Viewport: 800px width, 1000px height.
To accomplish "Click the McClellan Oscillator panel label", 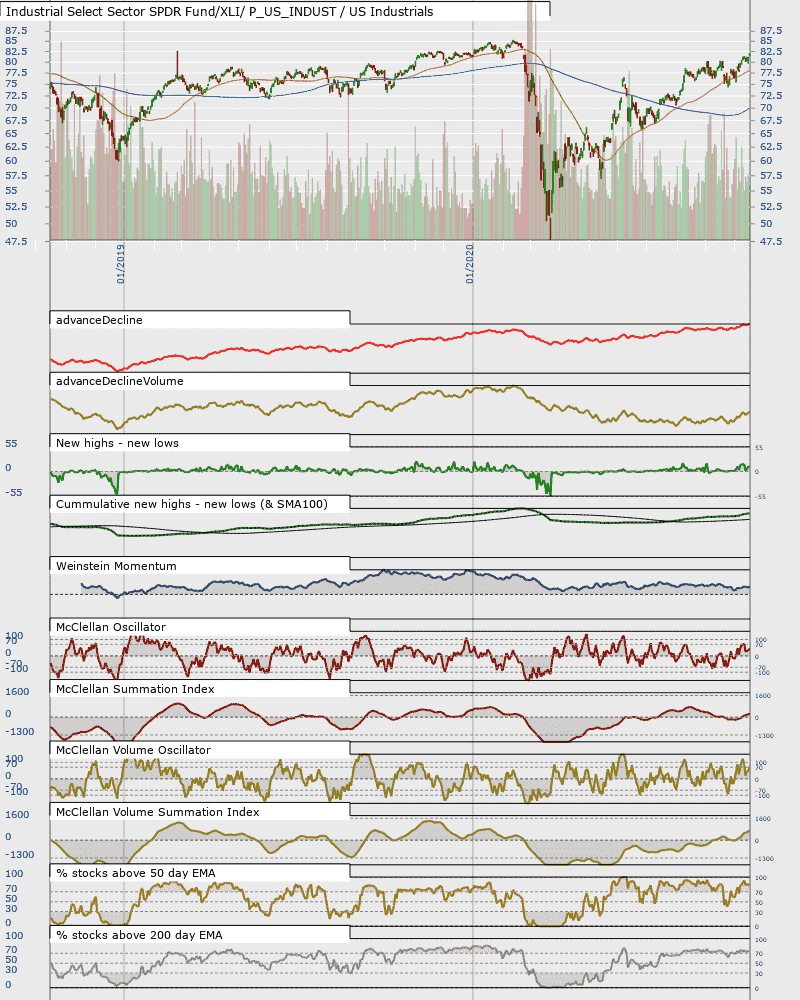I will [x=110, y=628].
